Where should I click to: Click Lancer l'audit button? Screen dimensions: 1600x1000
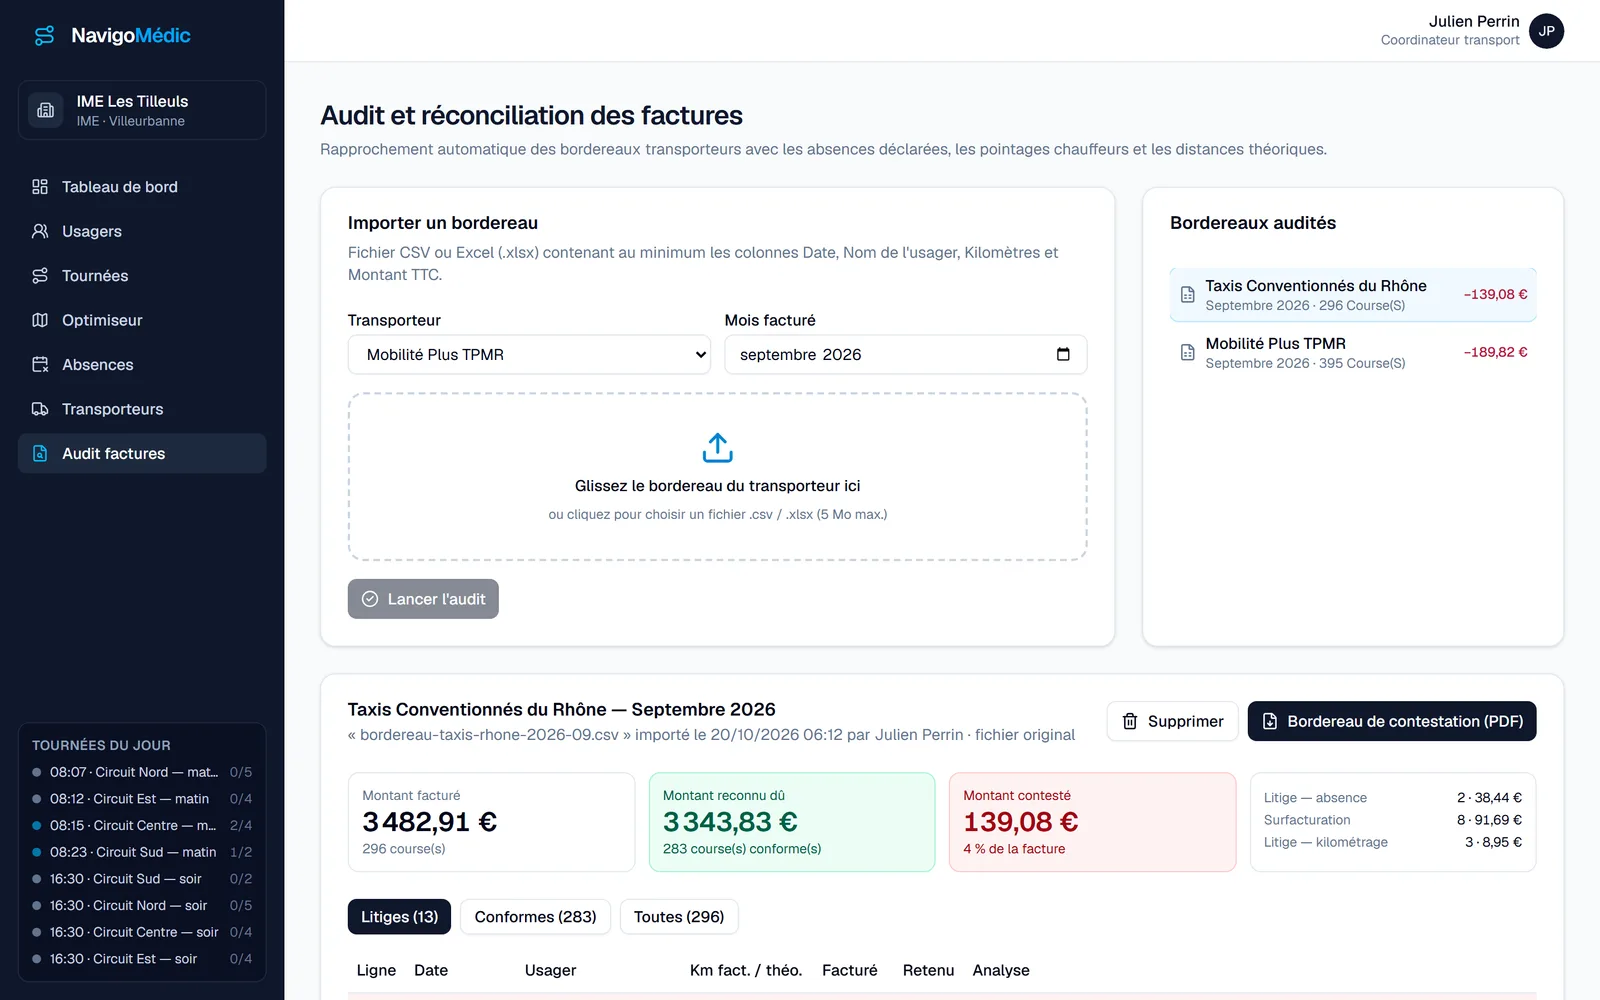click(423, 599)
